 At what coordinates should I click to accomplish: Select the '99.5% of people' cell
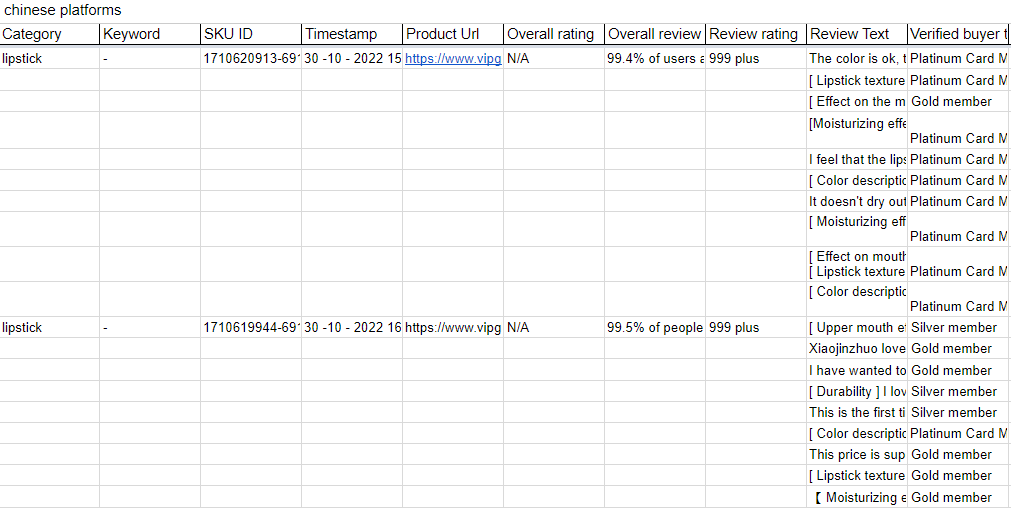655,328
